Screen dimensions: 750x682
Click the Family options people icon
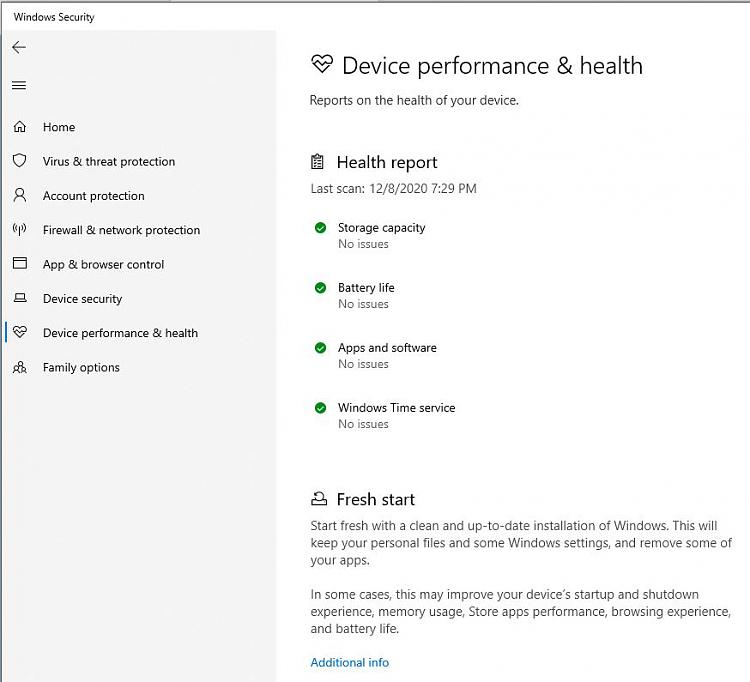20,367
